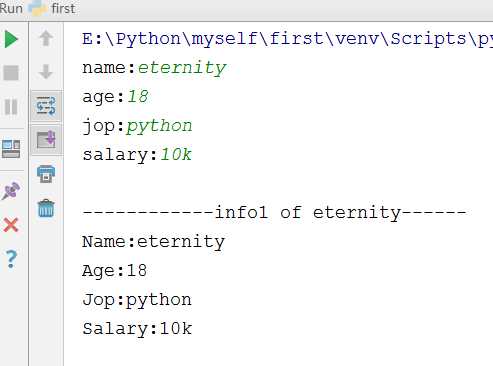Click the Restore layout icon

11,149
